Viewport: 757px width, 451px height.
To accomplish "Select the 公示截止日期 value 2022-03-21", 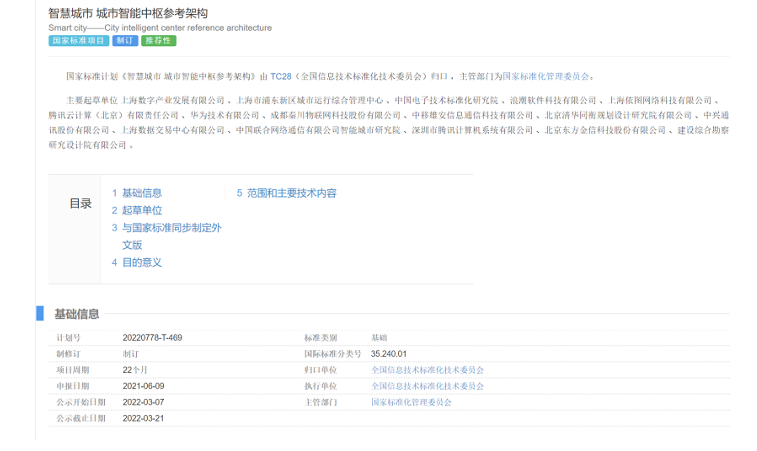I will click(143, 418).
